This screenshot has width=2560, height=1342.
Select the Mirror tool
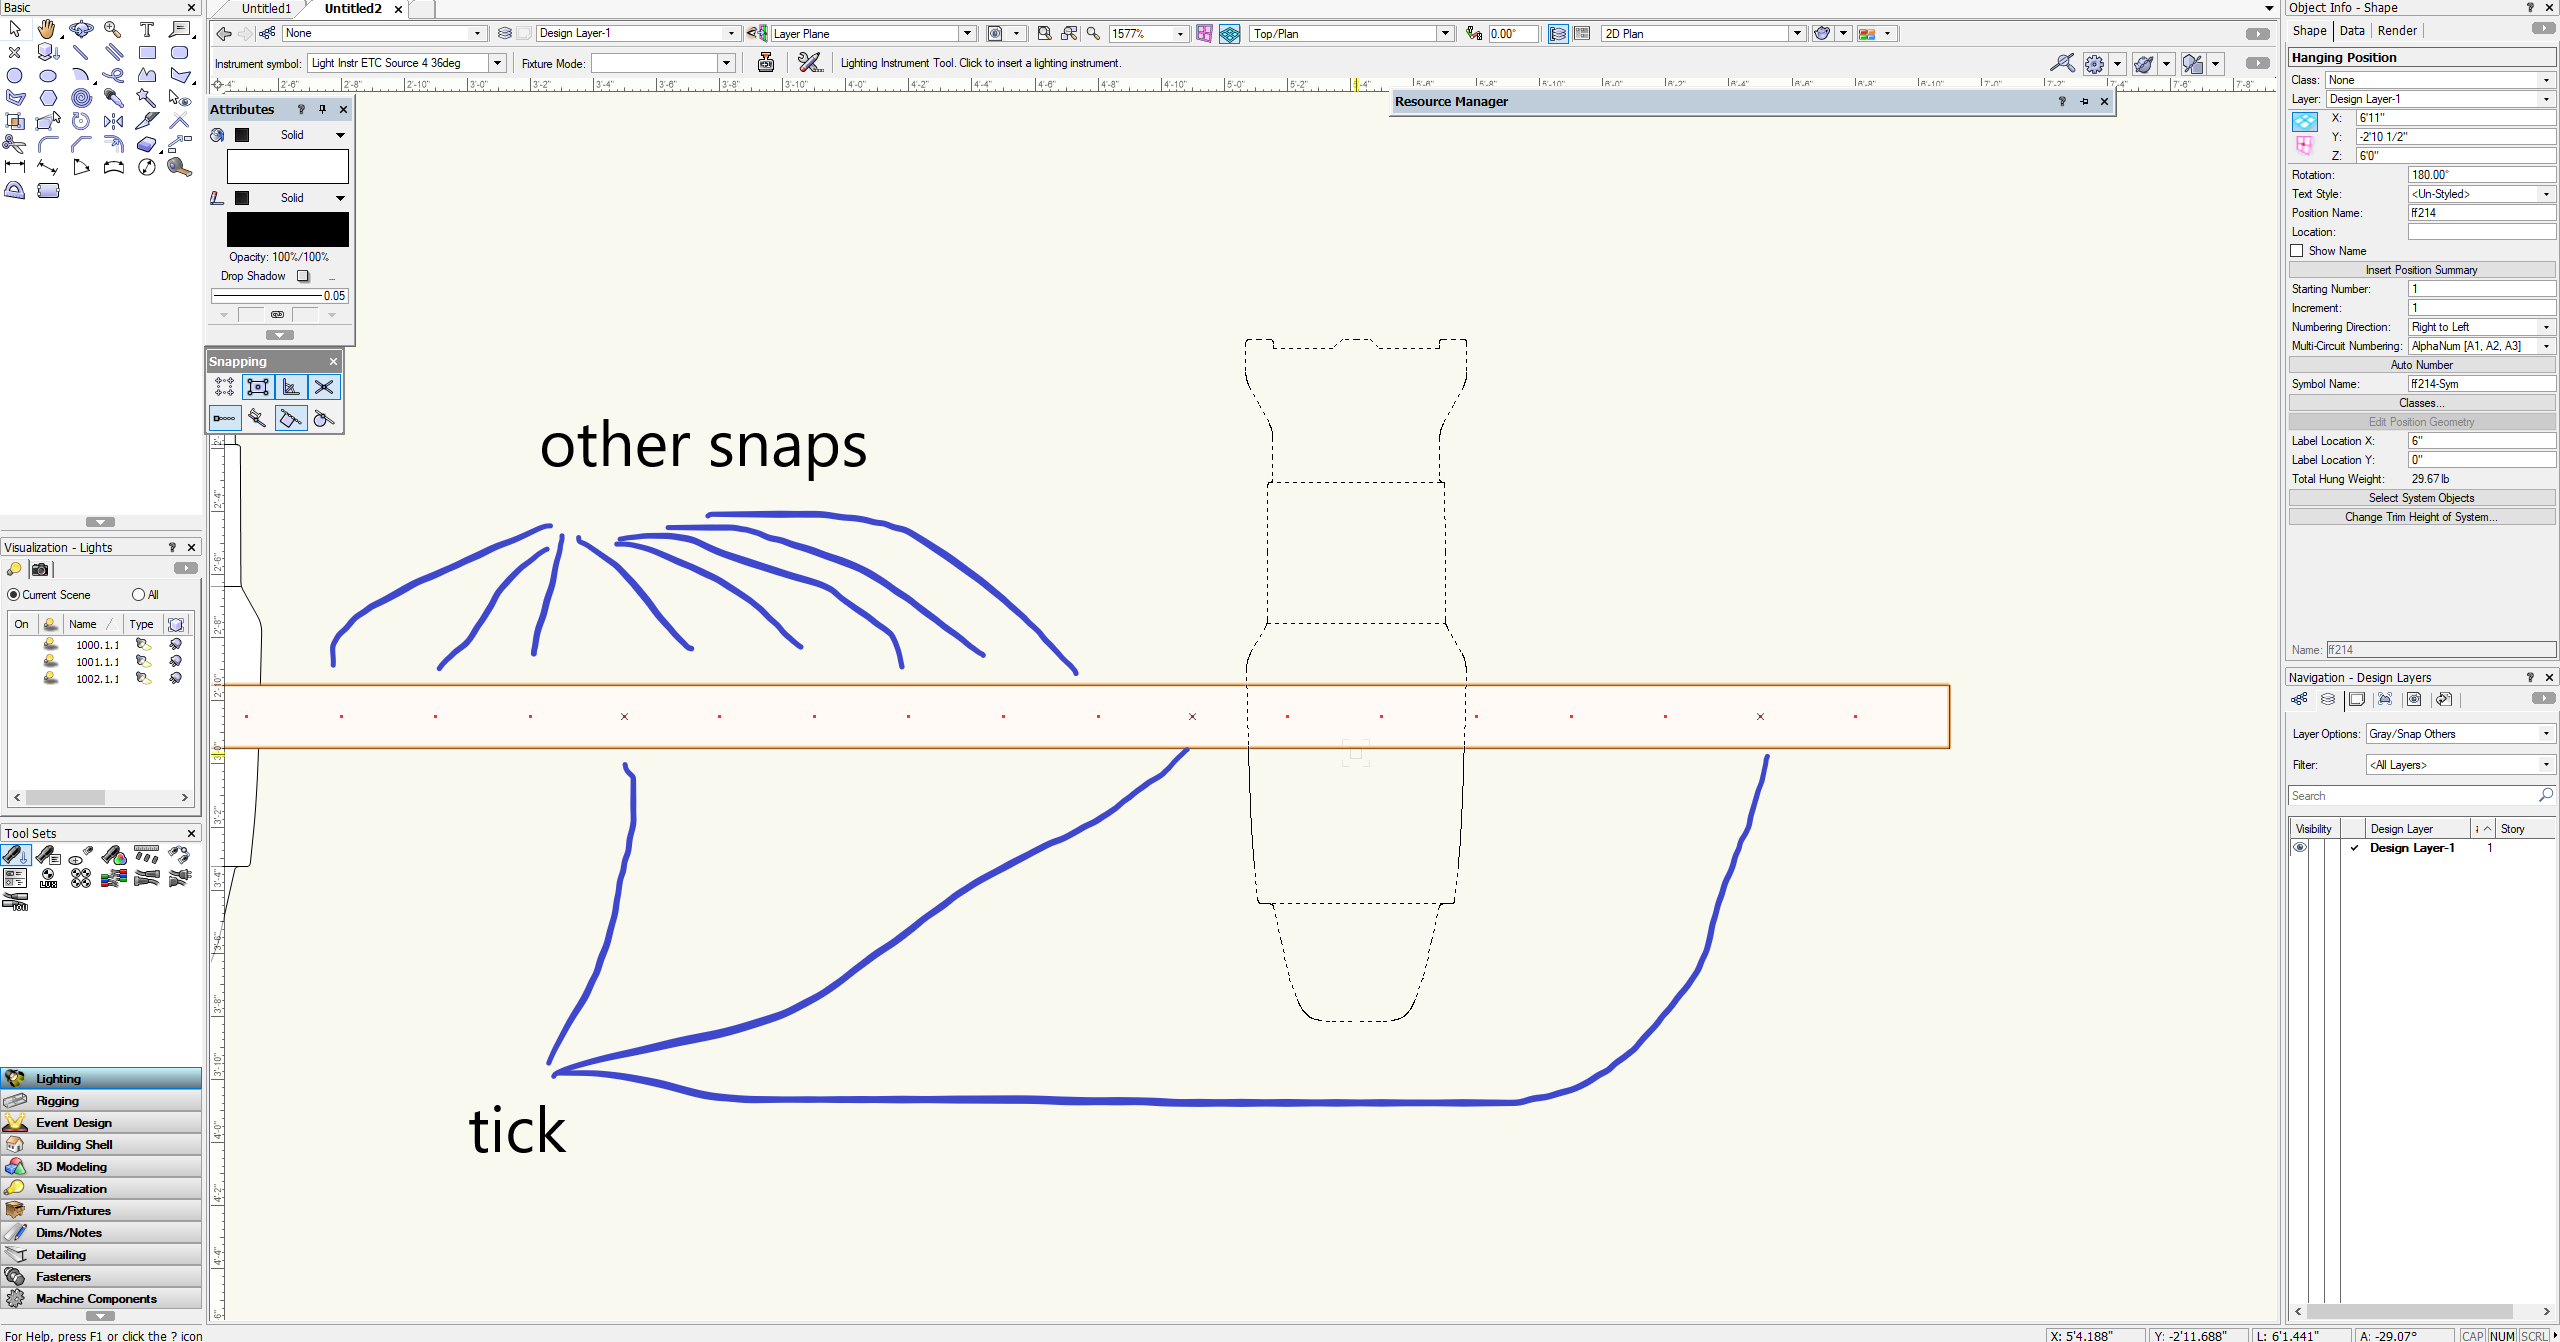coord(114,121)
